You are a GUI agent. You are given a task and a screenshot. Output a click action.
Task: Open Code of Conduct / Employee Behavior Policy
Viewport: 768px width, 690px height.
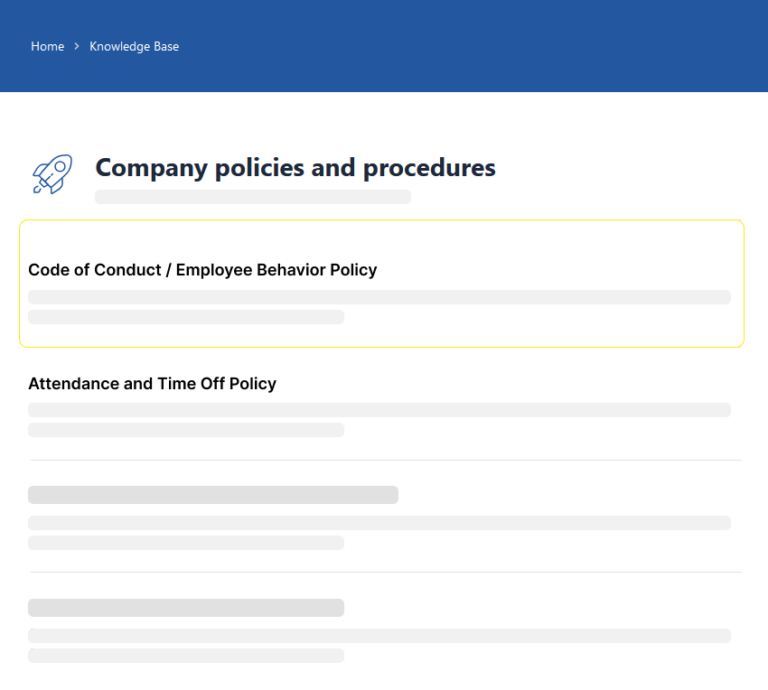pos(202,270)
